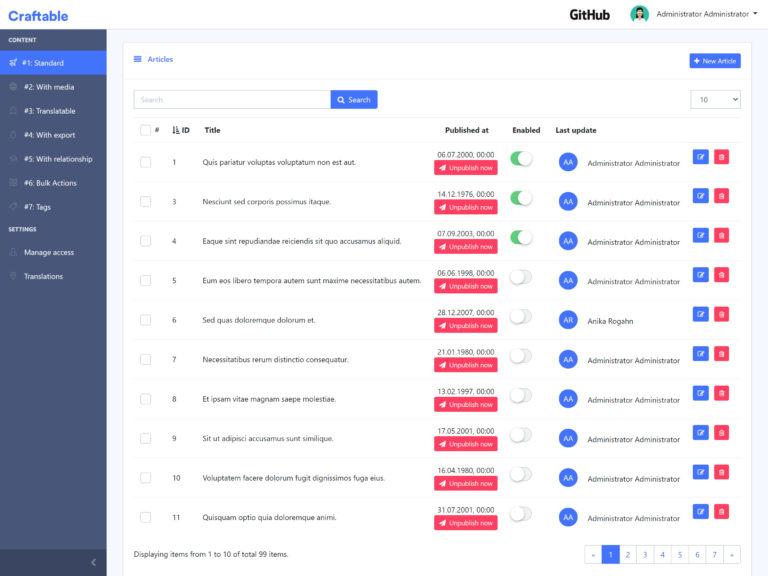Select the checkbox for article 7

[x=145, y=360]
